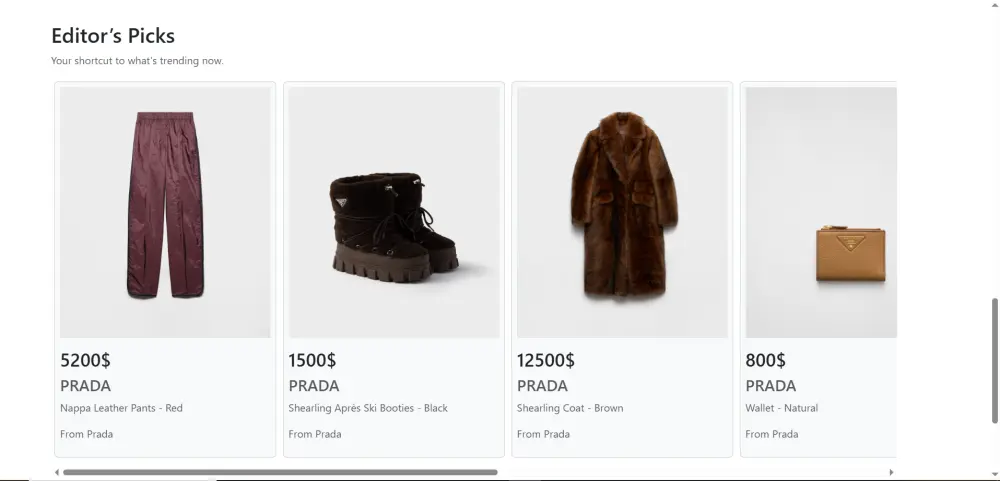Select the Wallet - Natural product title

pos(782,408)
